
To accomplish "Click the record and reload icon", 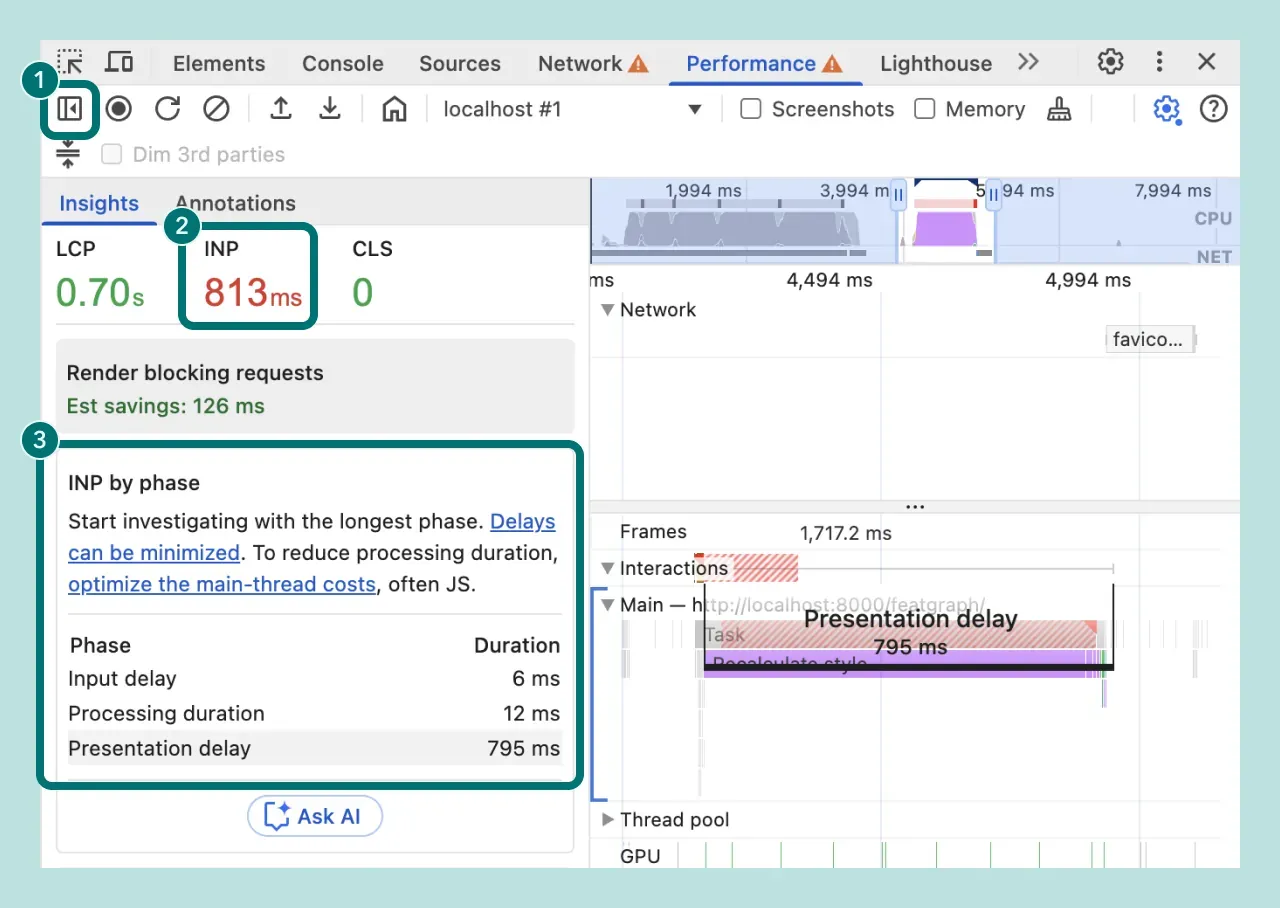I will pos(168,109).
